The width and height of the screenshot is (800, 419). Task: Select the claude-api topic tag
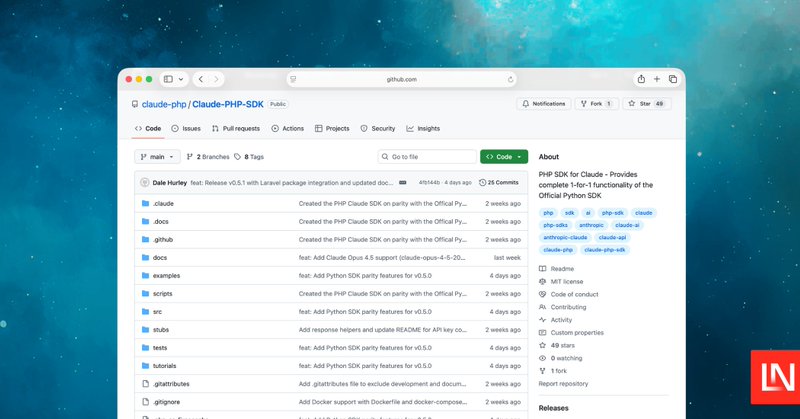point(612,237)
